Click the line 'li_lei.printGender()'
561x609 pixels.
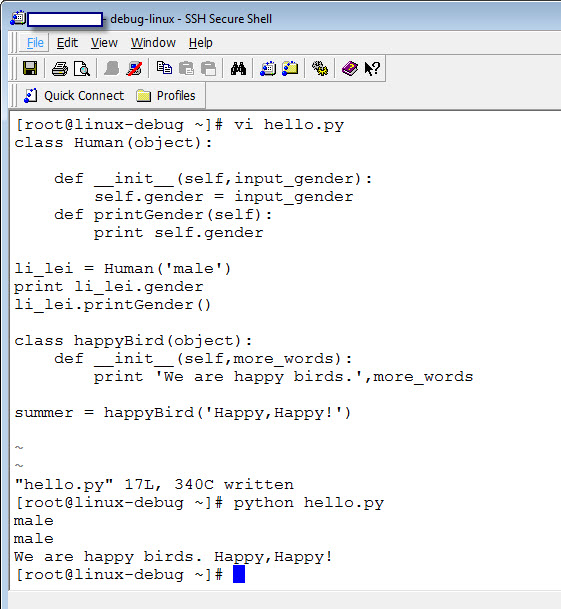tap(113, 305)
